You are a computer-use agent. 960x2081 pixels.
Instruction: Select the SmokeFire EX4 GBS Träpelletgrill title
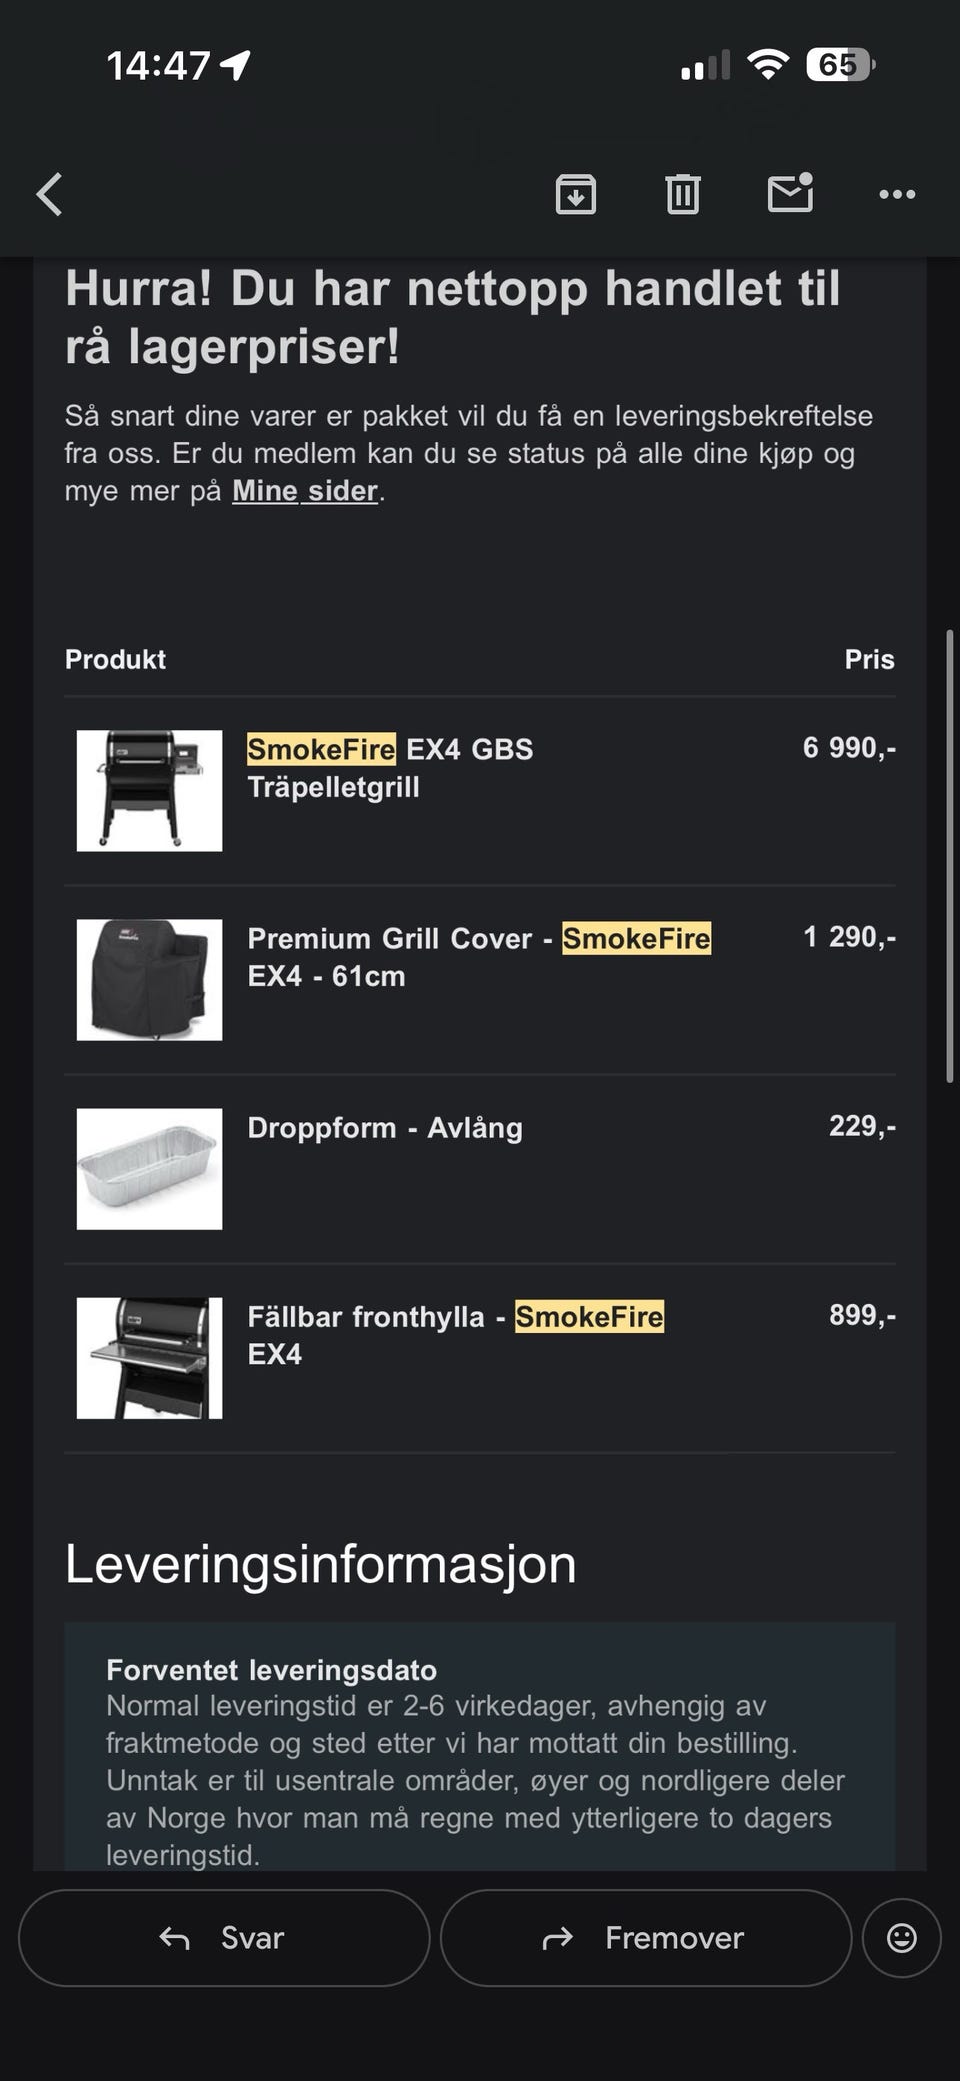point(390,768)
